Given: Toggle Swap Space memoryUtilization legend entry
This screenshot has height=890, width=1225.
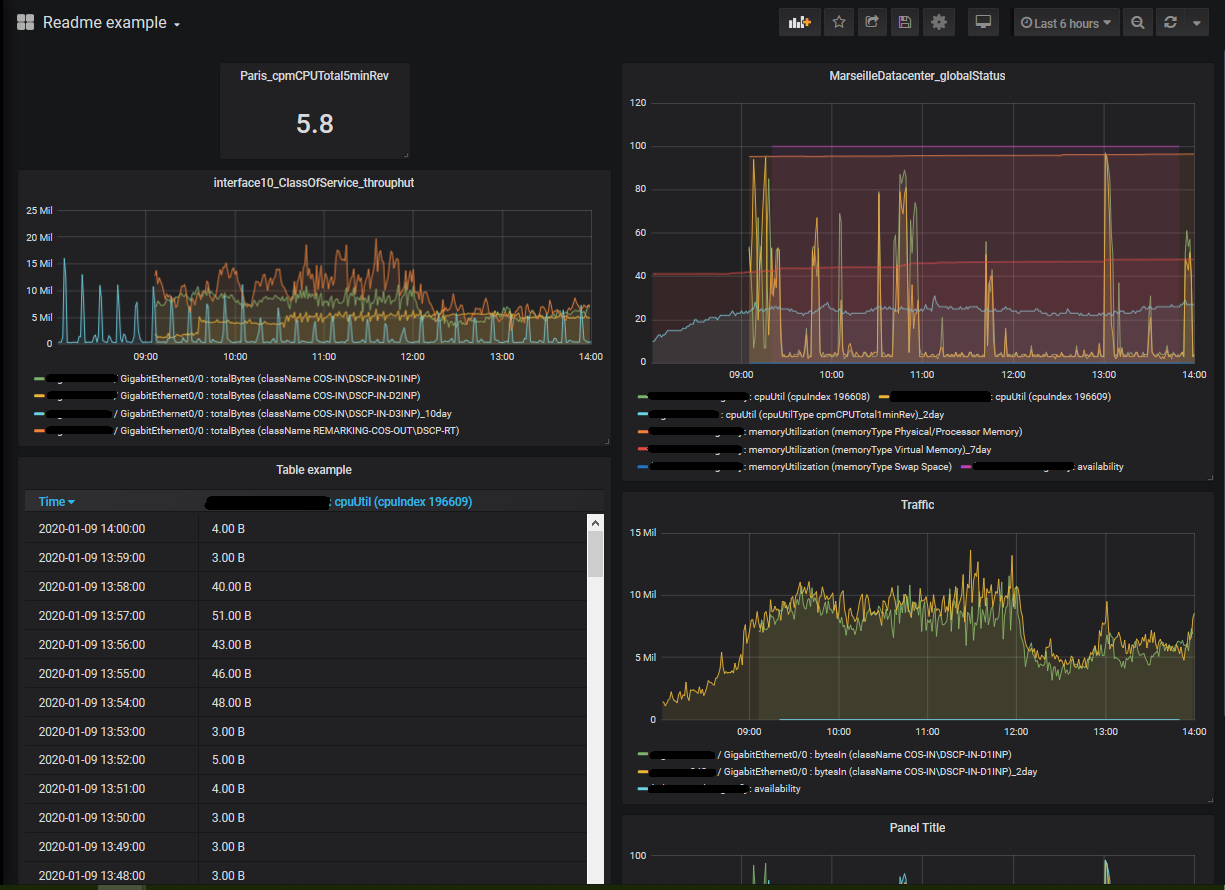Looking at the screenshot, I should [x=794, y=467].
